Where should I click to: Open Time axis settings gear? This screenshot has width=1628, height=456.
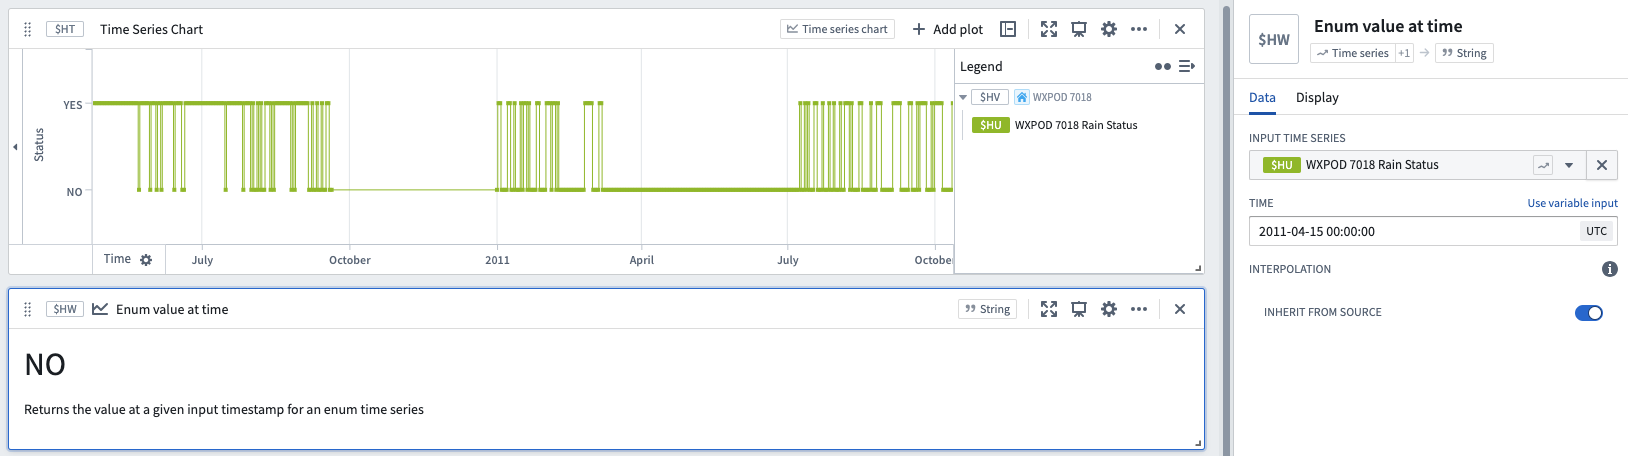(146, 260)
